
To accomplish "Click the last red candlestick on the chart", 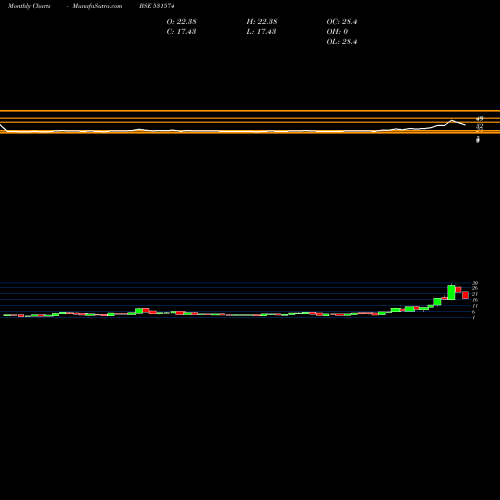I will tap(465, 295).
